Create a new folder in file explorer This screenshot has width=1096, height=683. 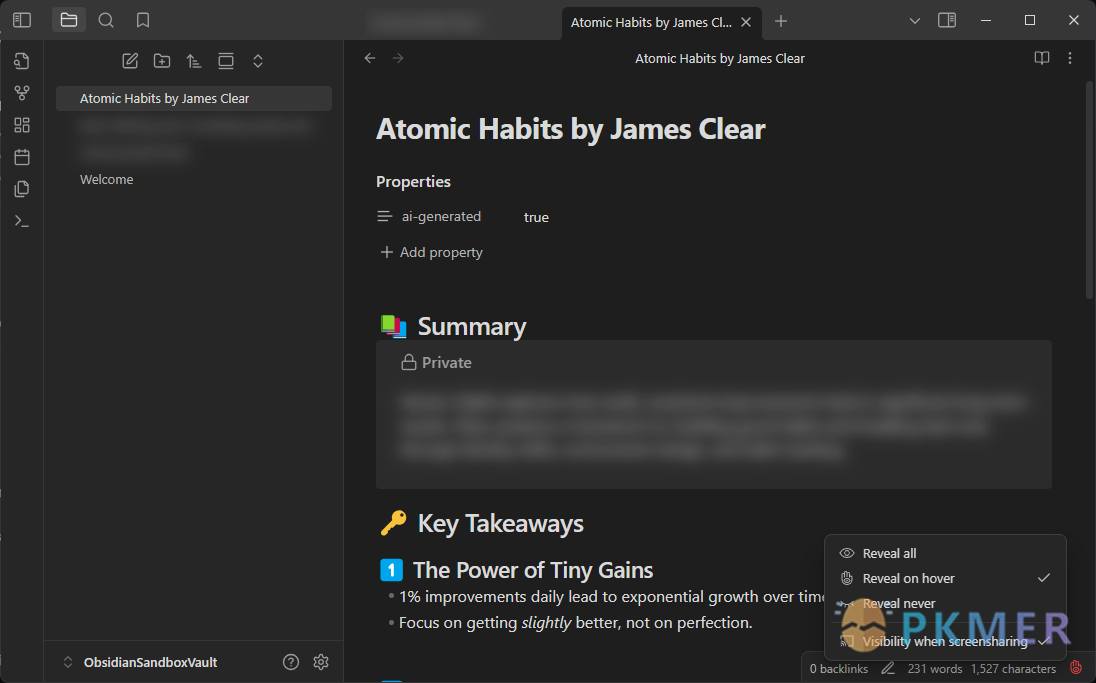pyautogui.click(x=161, y=61)
